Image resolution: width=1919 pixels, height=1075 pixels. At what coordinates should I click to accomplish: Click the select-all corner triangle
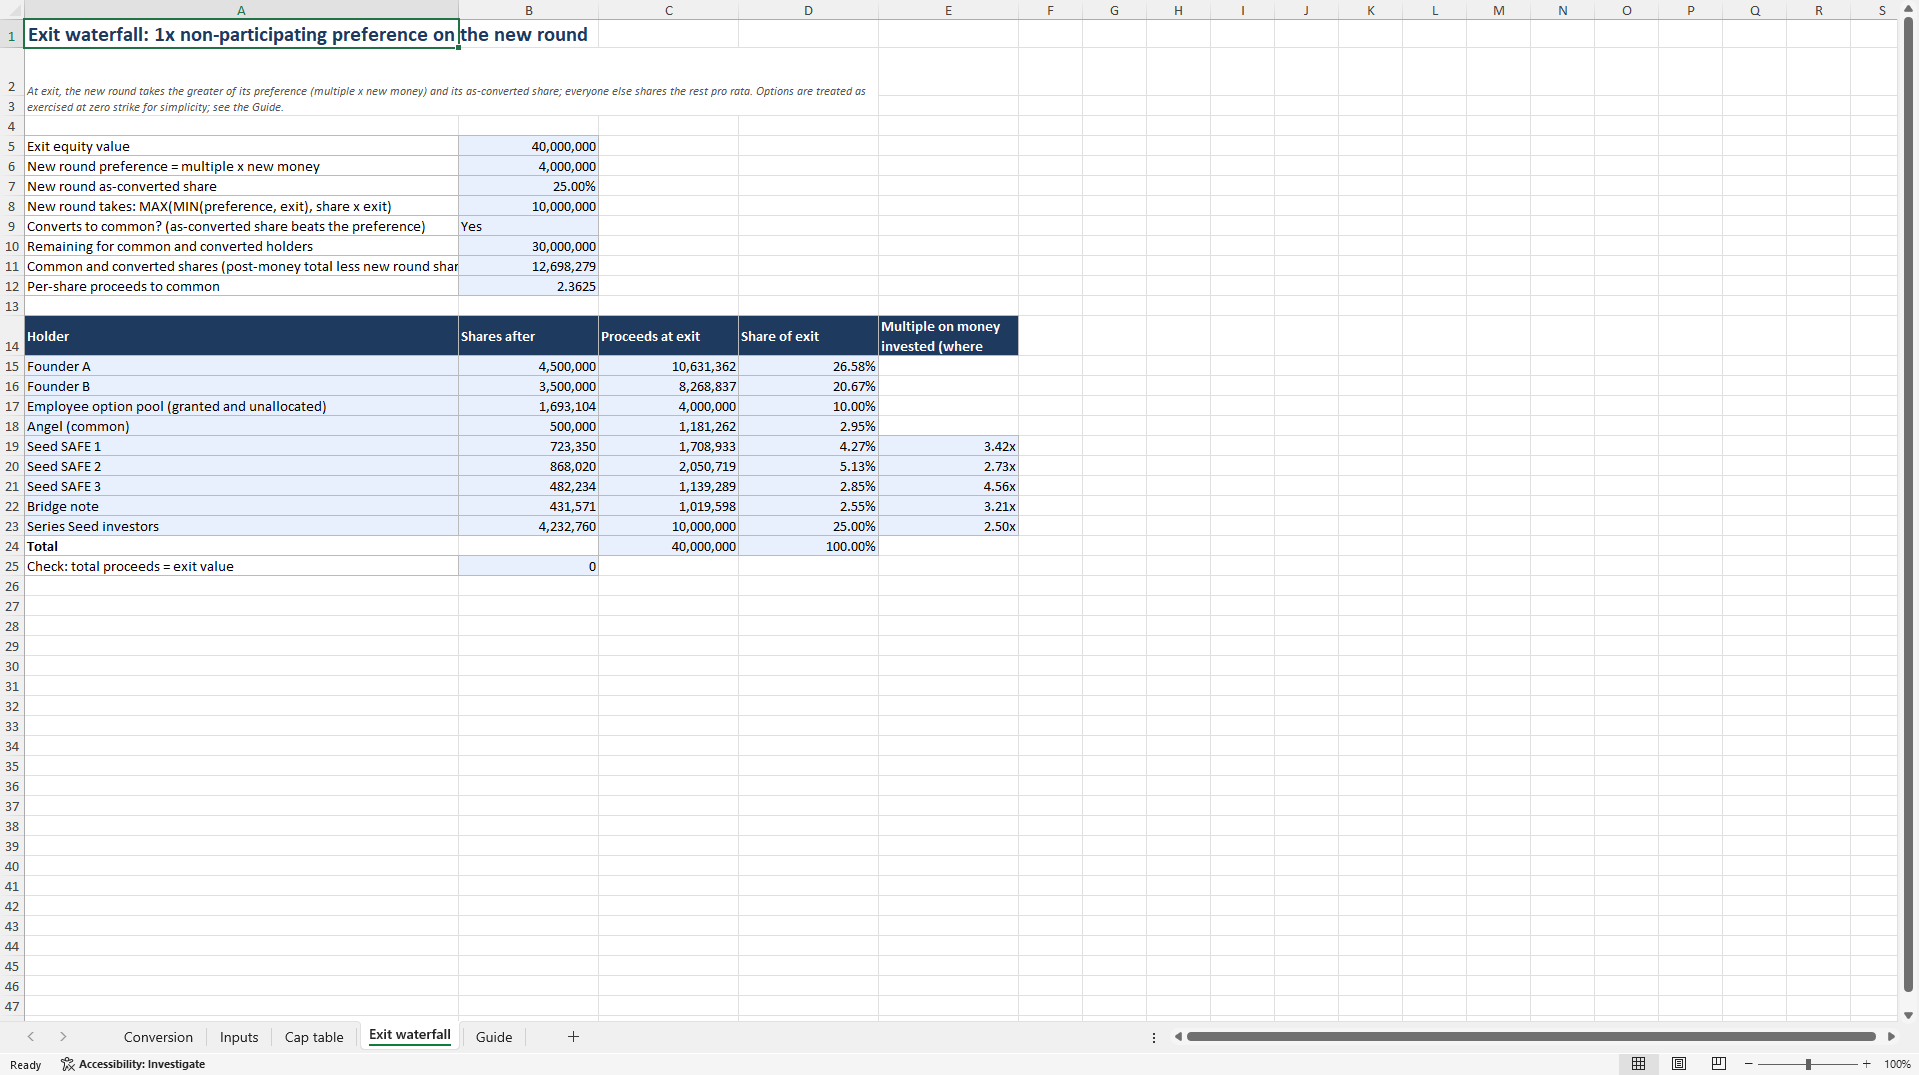(x=12, y=10)
